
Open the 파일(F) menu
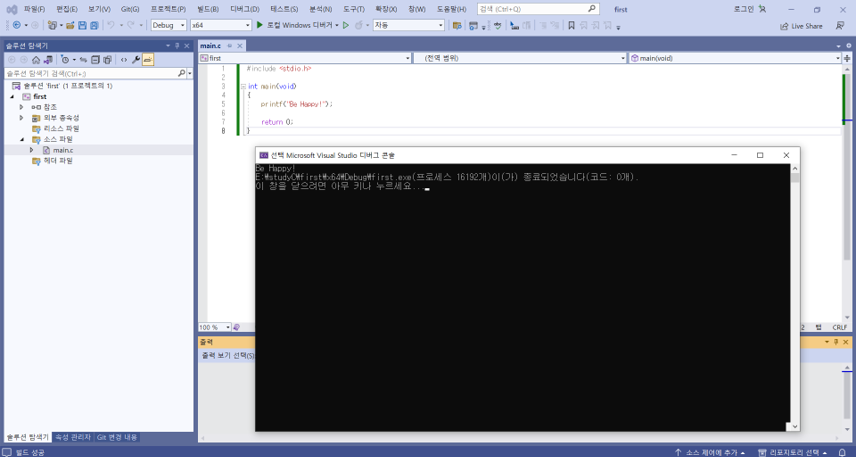34,9
